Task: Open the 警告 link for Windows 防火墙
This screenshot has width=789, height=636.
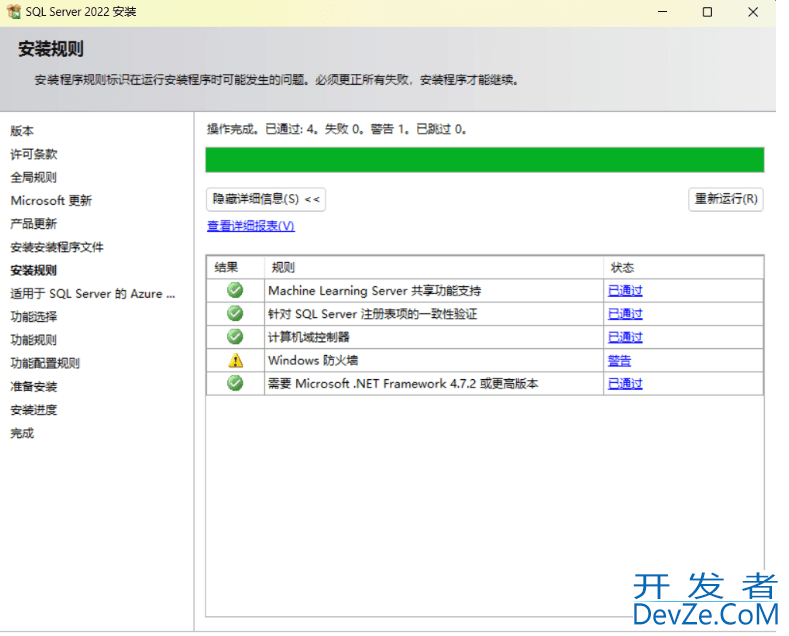Action: click(x=619, y=361)
